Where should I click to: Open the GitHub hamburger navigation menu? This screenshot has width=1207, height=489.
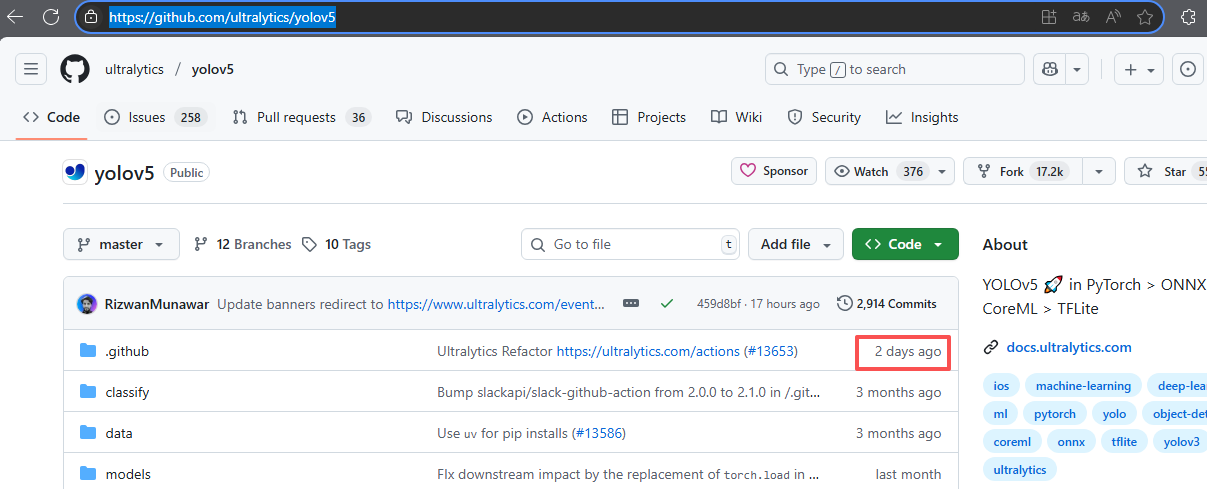point(31,69)
